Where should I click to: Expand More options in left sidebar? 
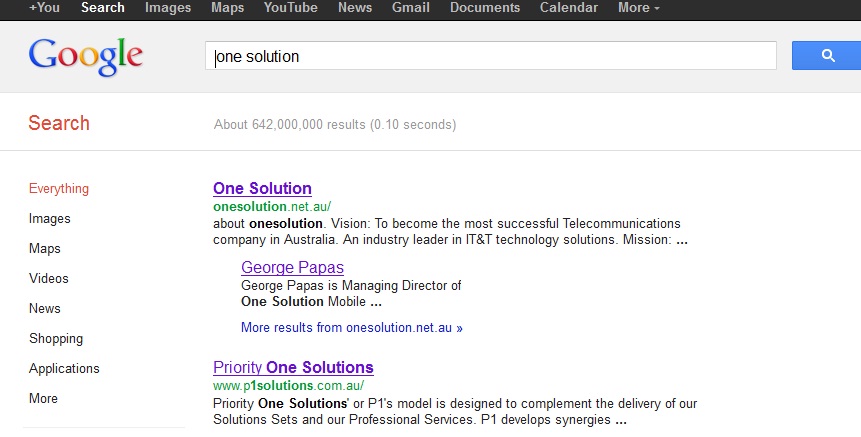pos(43,398)
